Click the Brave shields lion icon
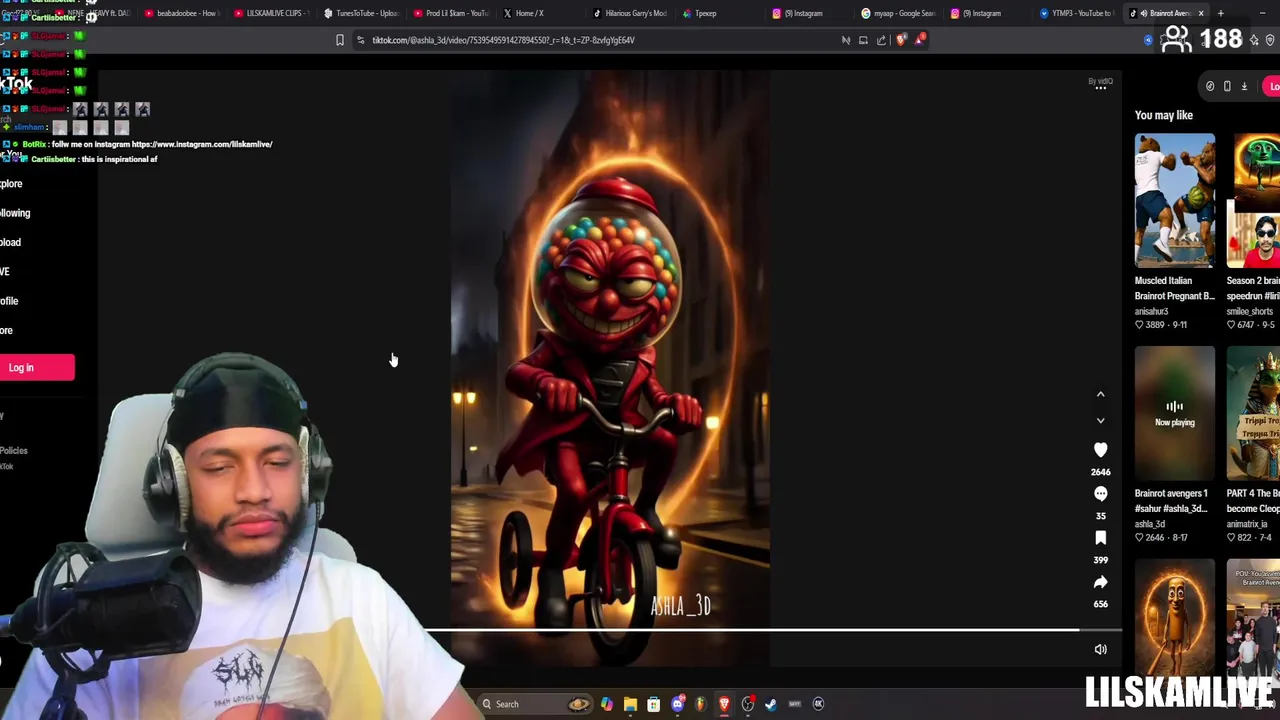The width and height of the screenshot is (1280, 720). [901, 40]
